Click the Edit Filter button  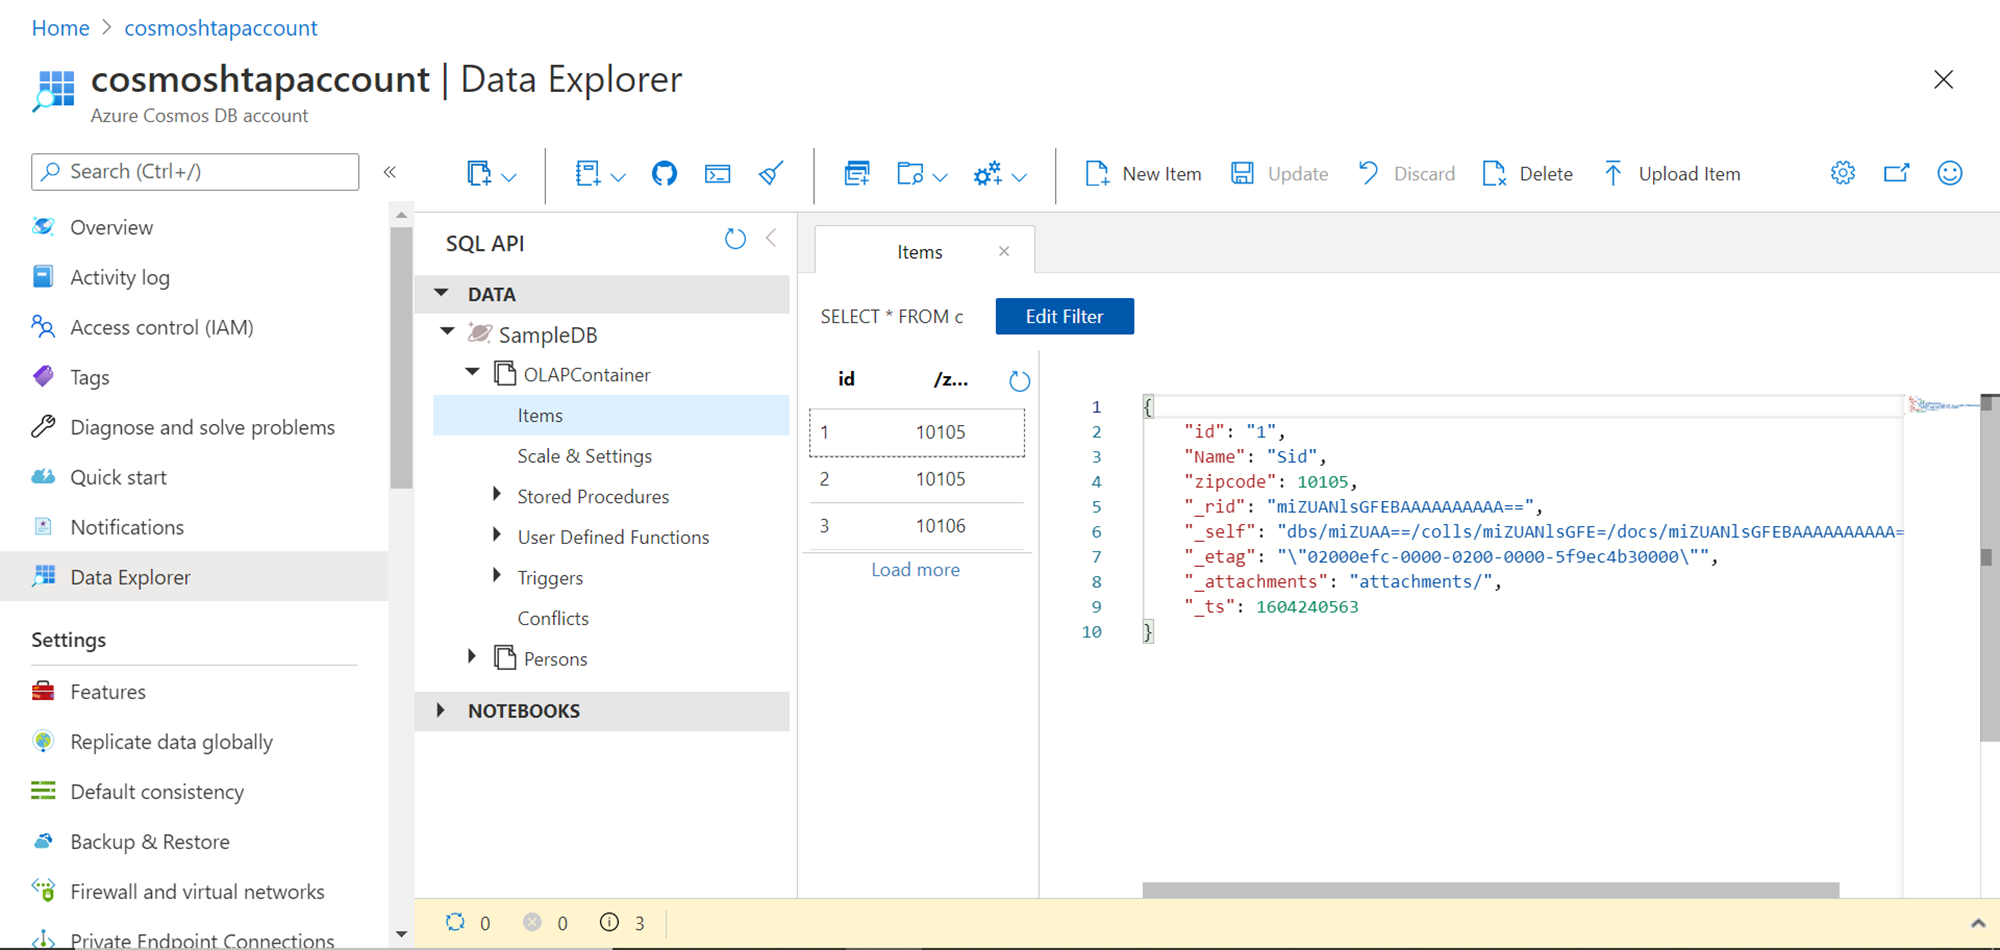click(1064, 316)
